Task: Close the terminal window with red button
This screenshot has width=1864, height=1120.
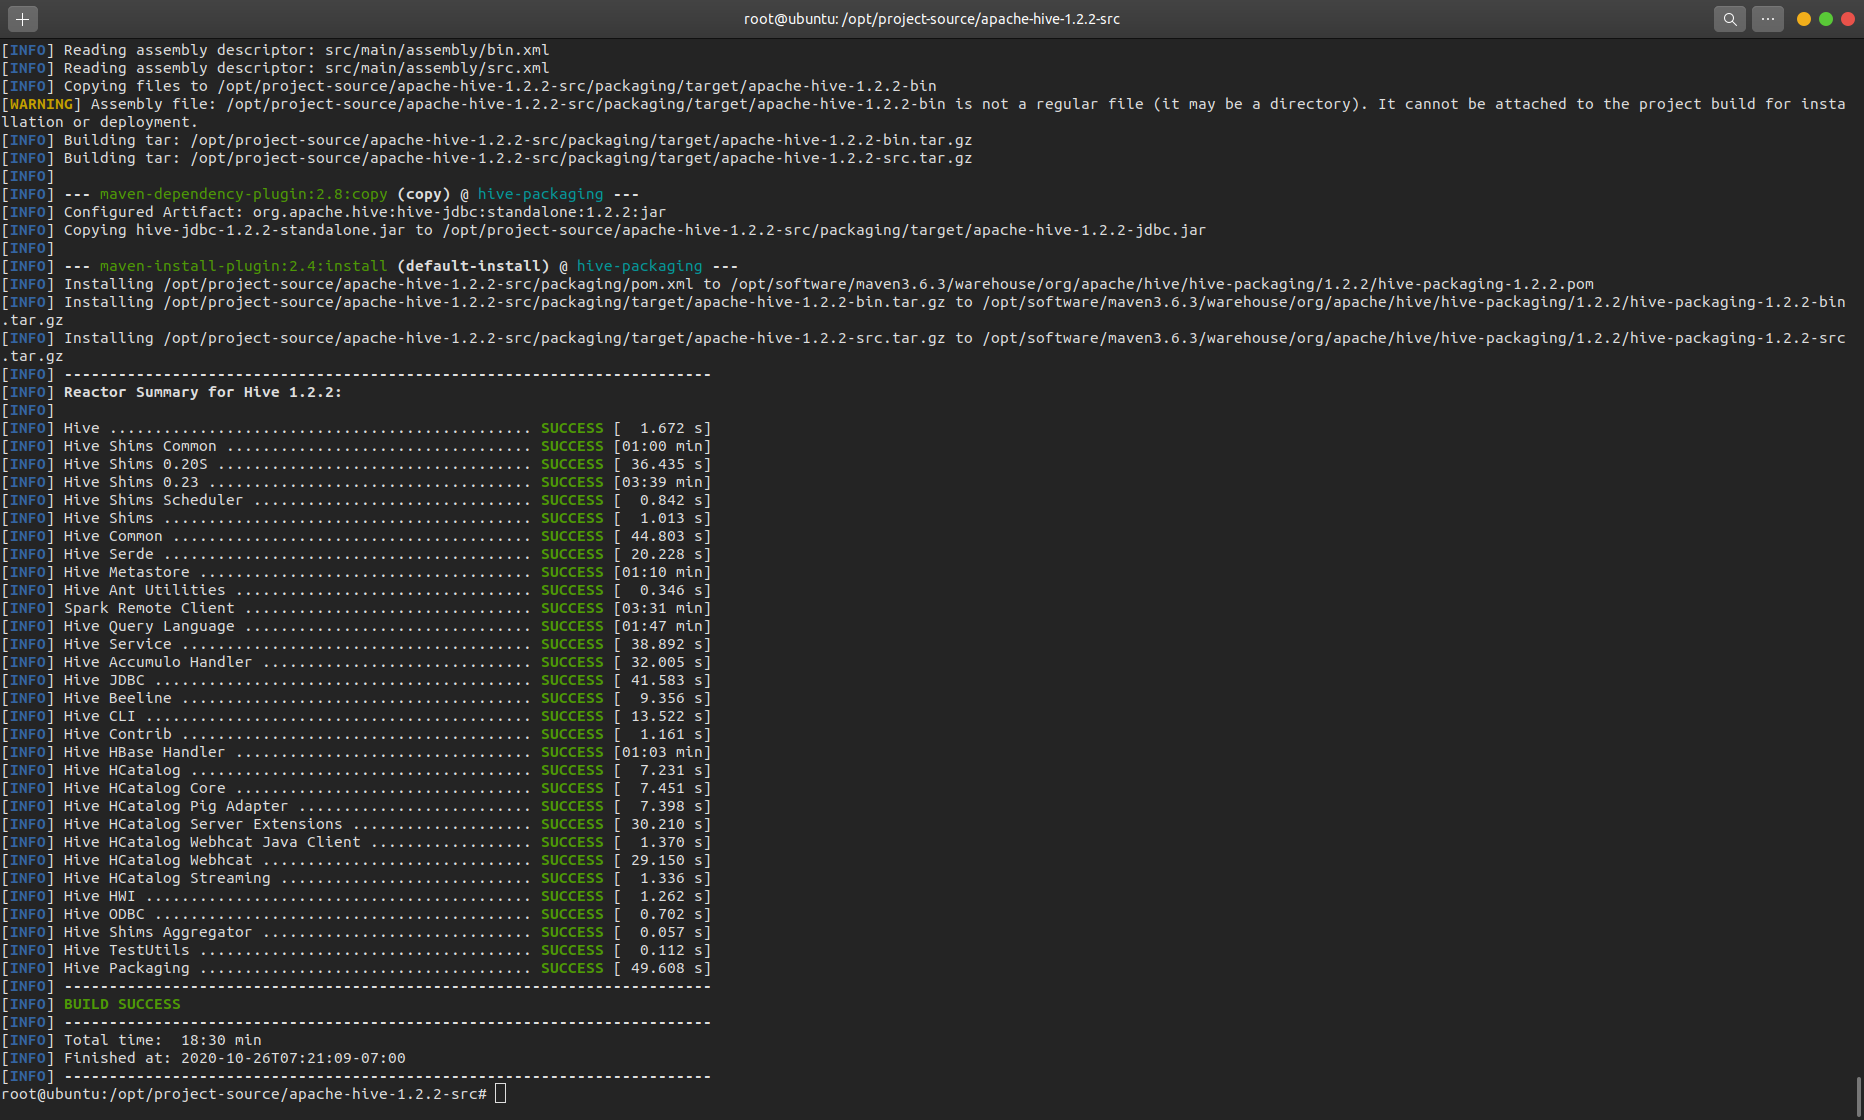Action: coord(1848,19)
